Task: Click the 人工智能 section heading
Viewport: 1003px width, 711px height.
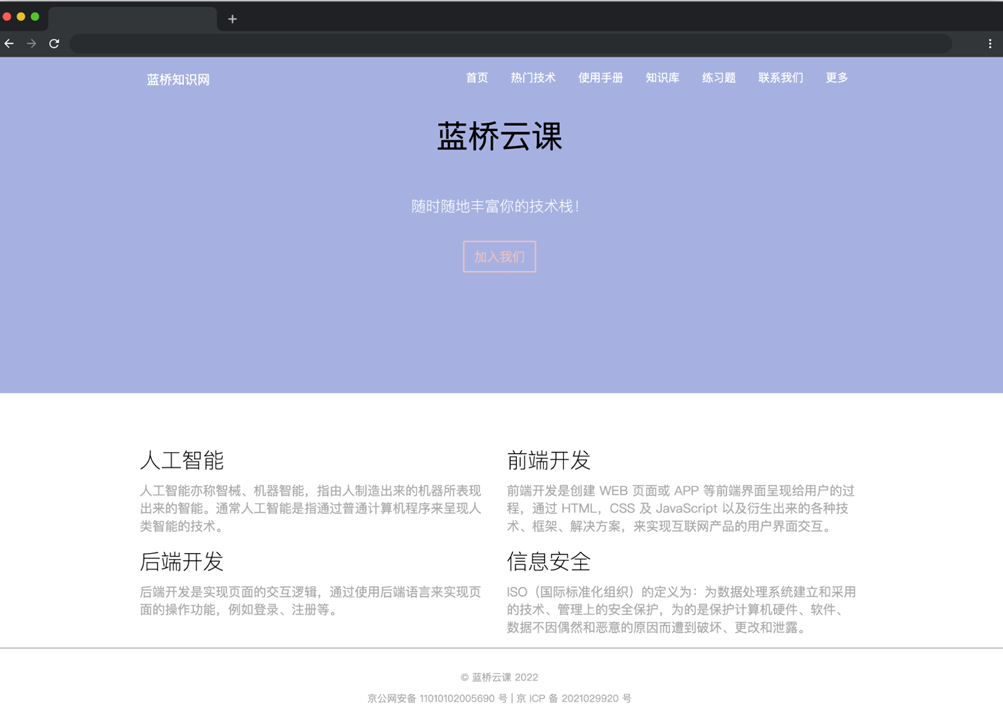Action: [x=181, y=460]
